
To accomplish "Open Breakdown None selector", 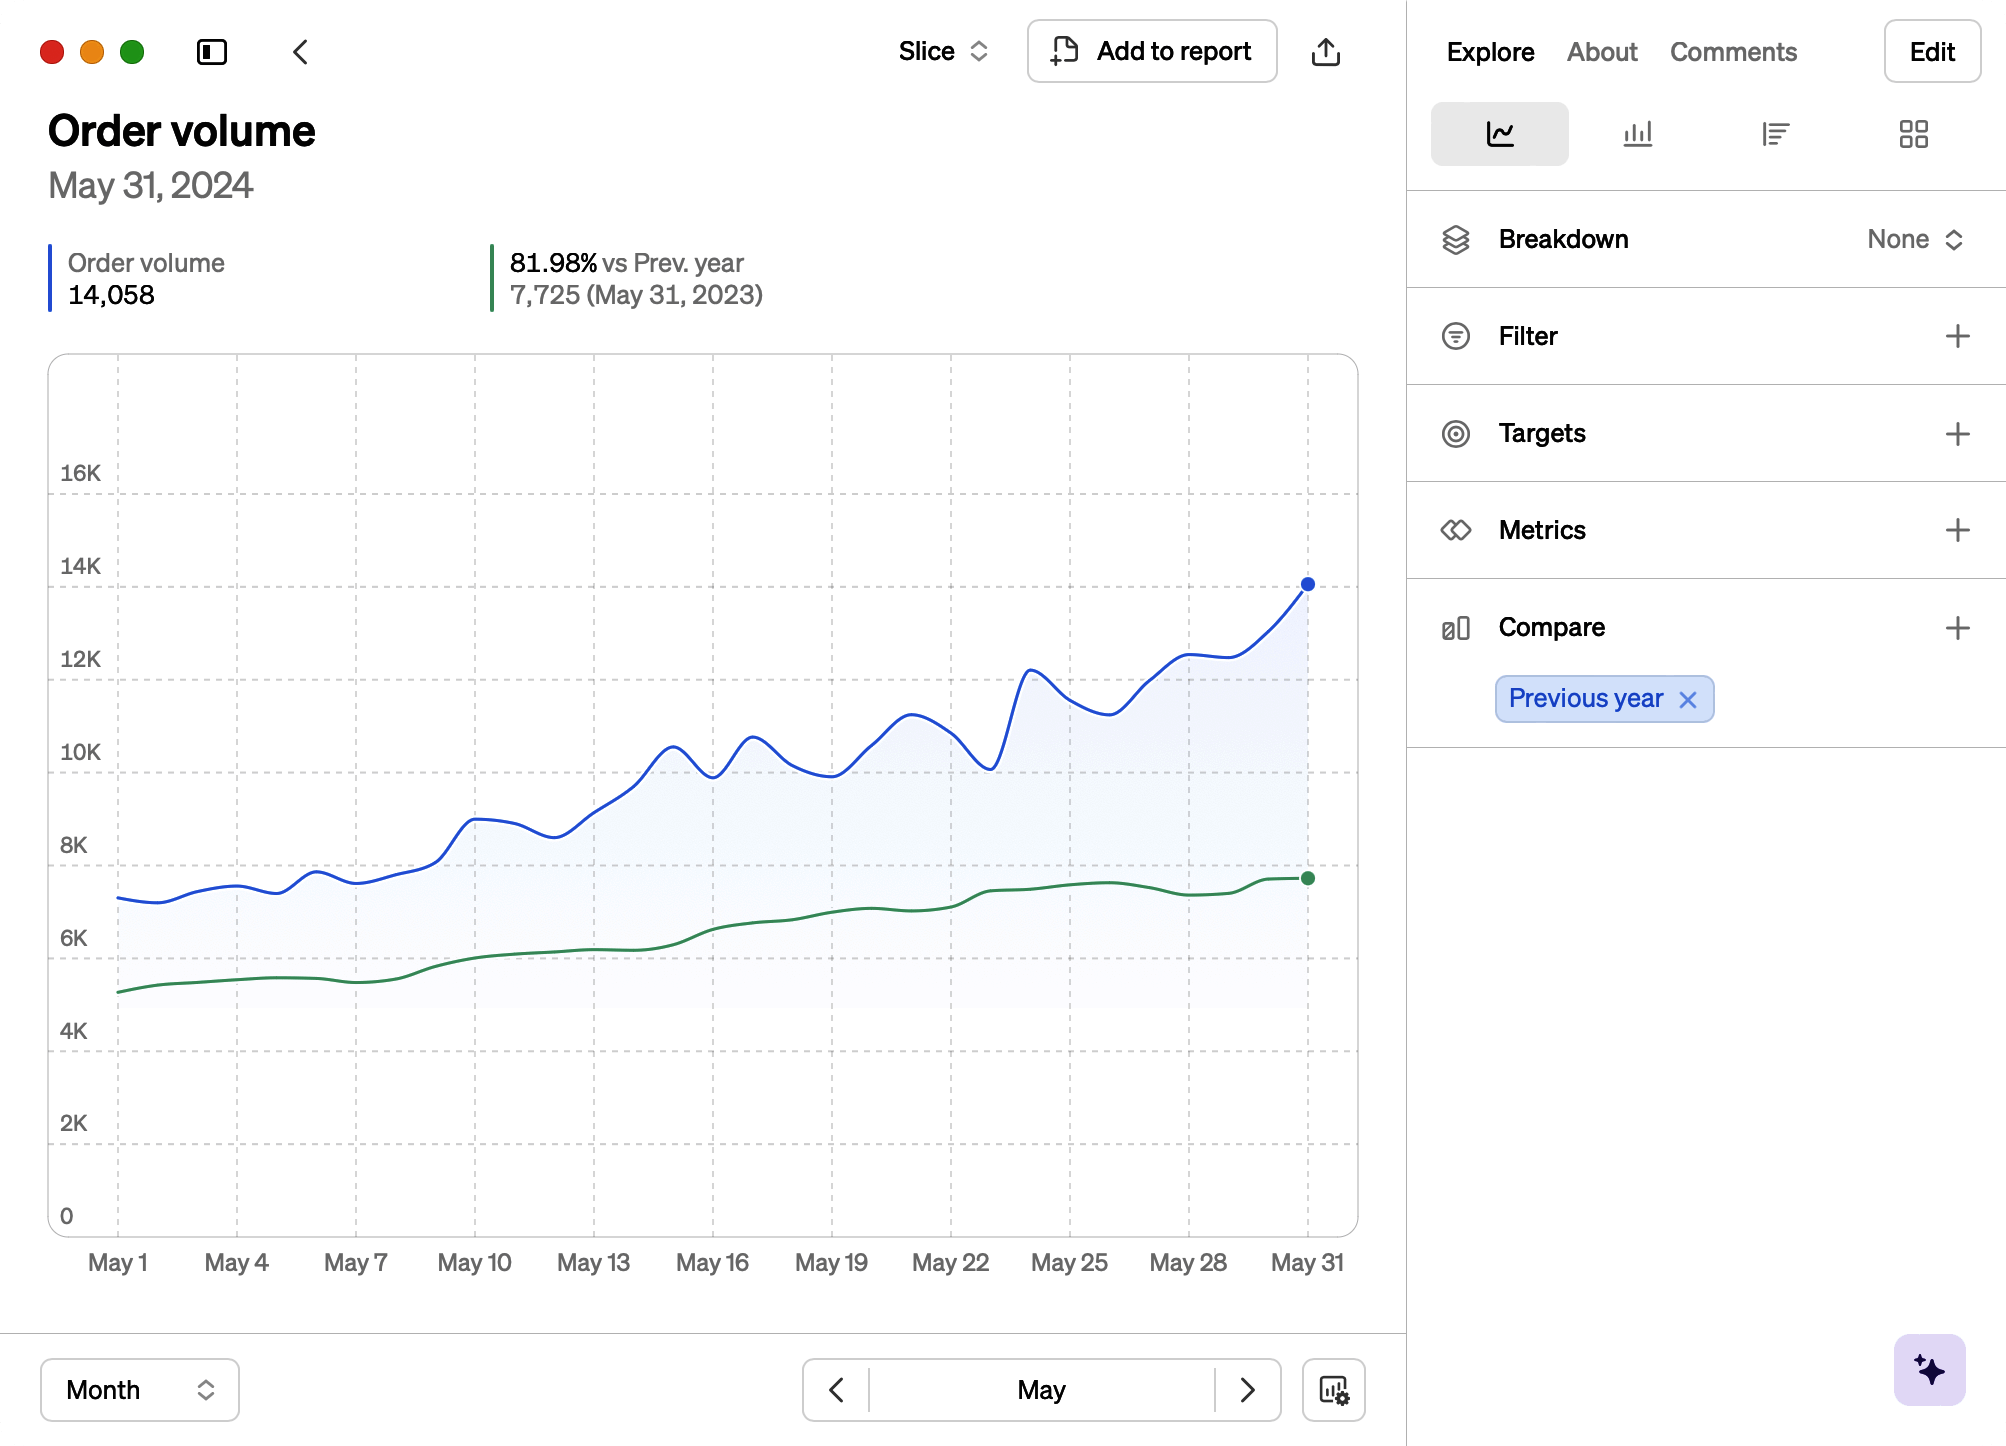I will (1915, 240).
